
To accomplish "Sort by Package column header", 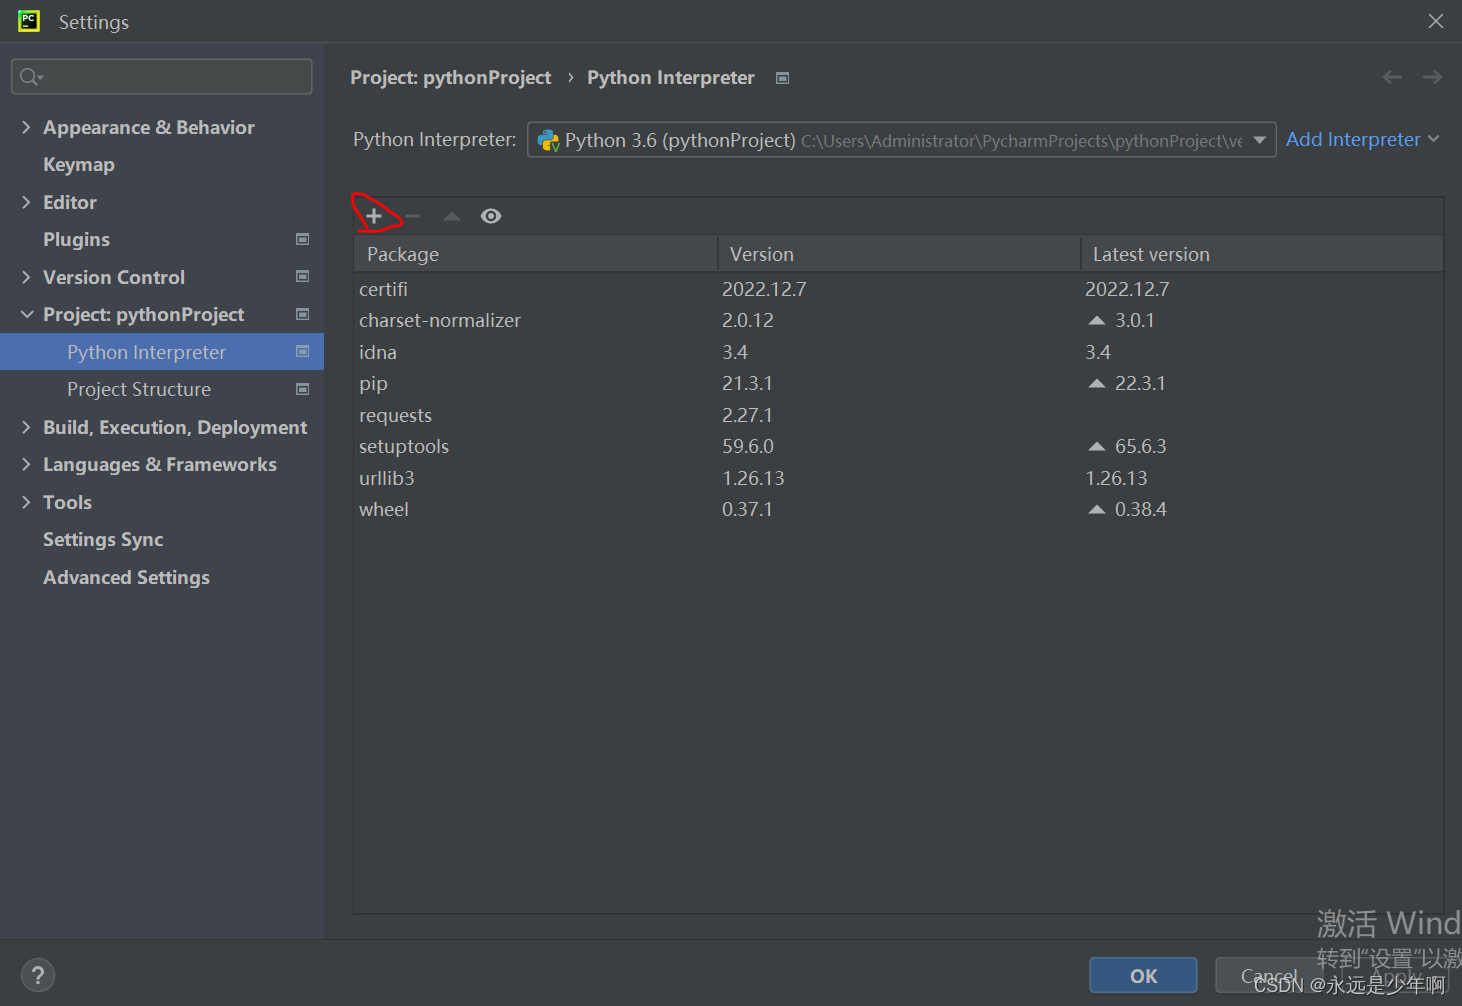I will [536, 254].
